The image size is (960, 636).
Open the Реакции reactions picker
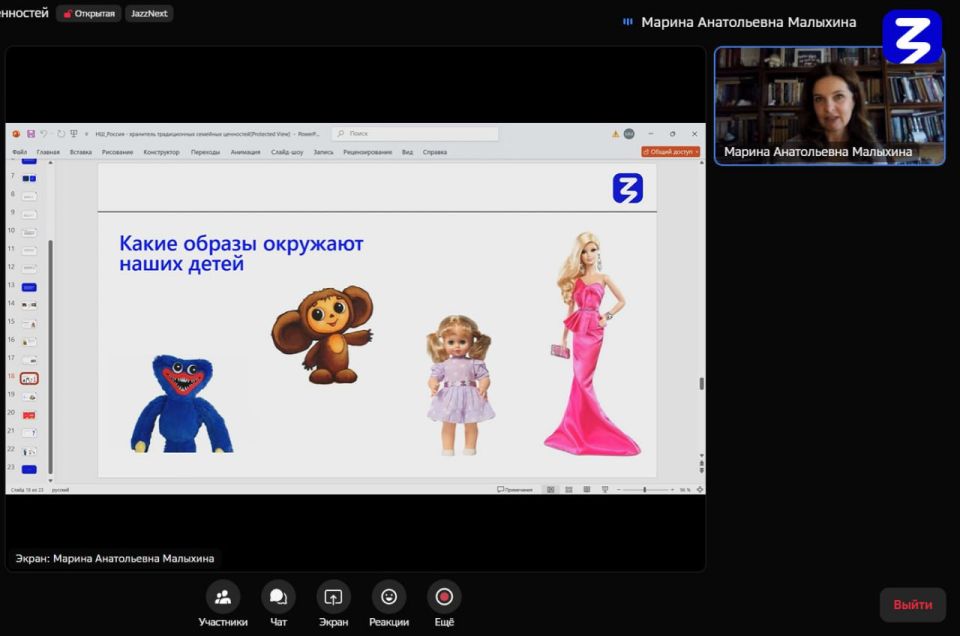(389, 604)
